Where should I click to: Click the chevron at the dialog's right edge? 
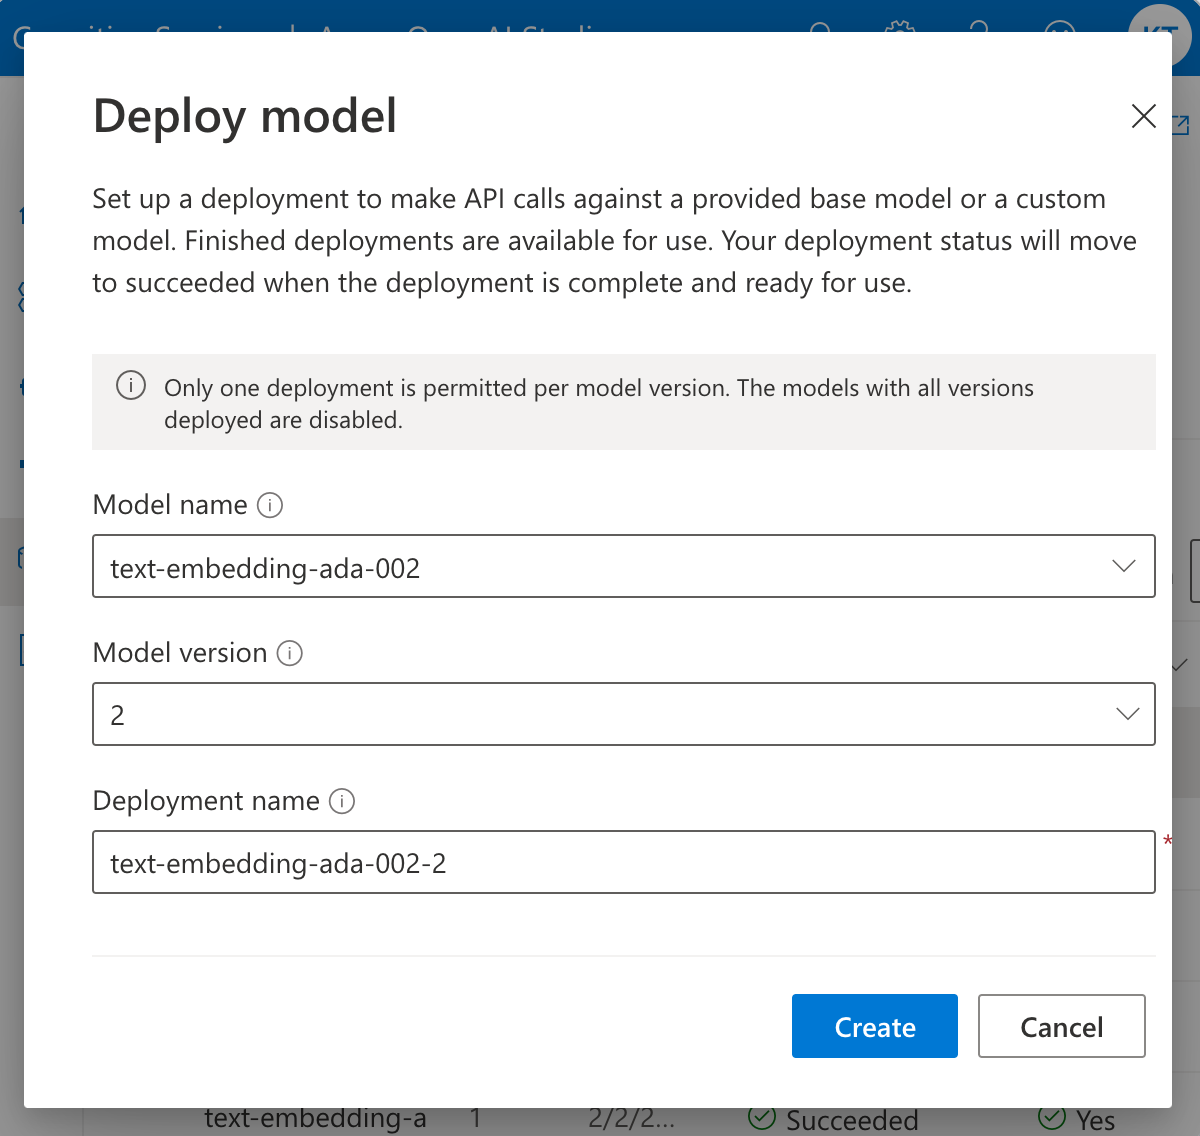tap(1180, 664)
